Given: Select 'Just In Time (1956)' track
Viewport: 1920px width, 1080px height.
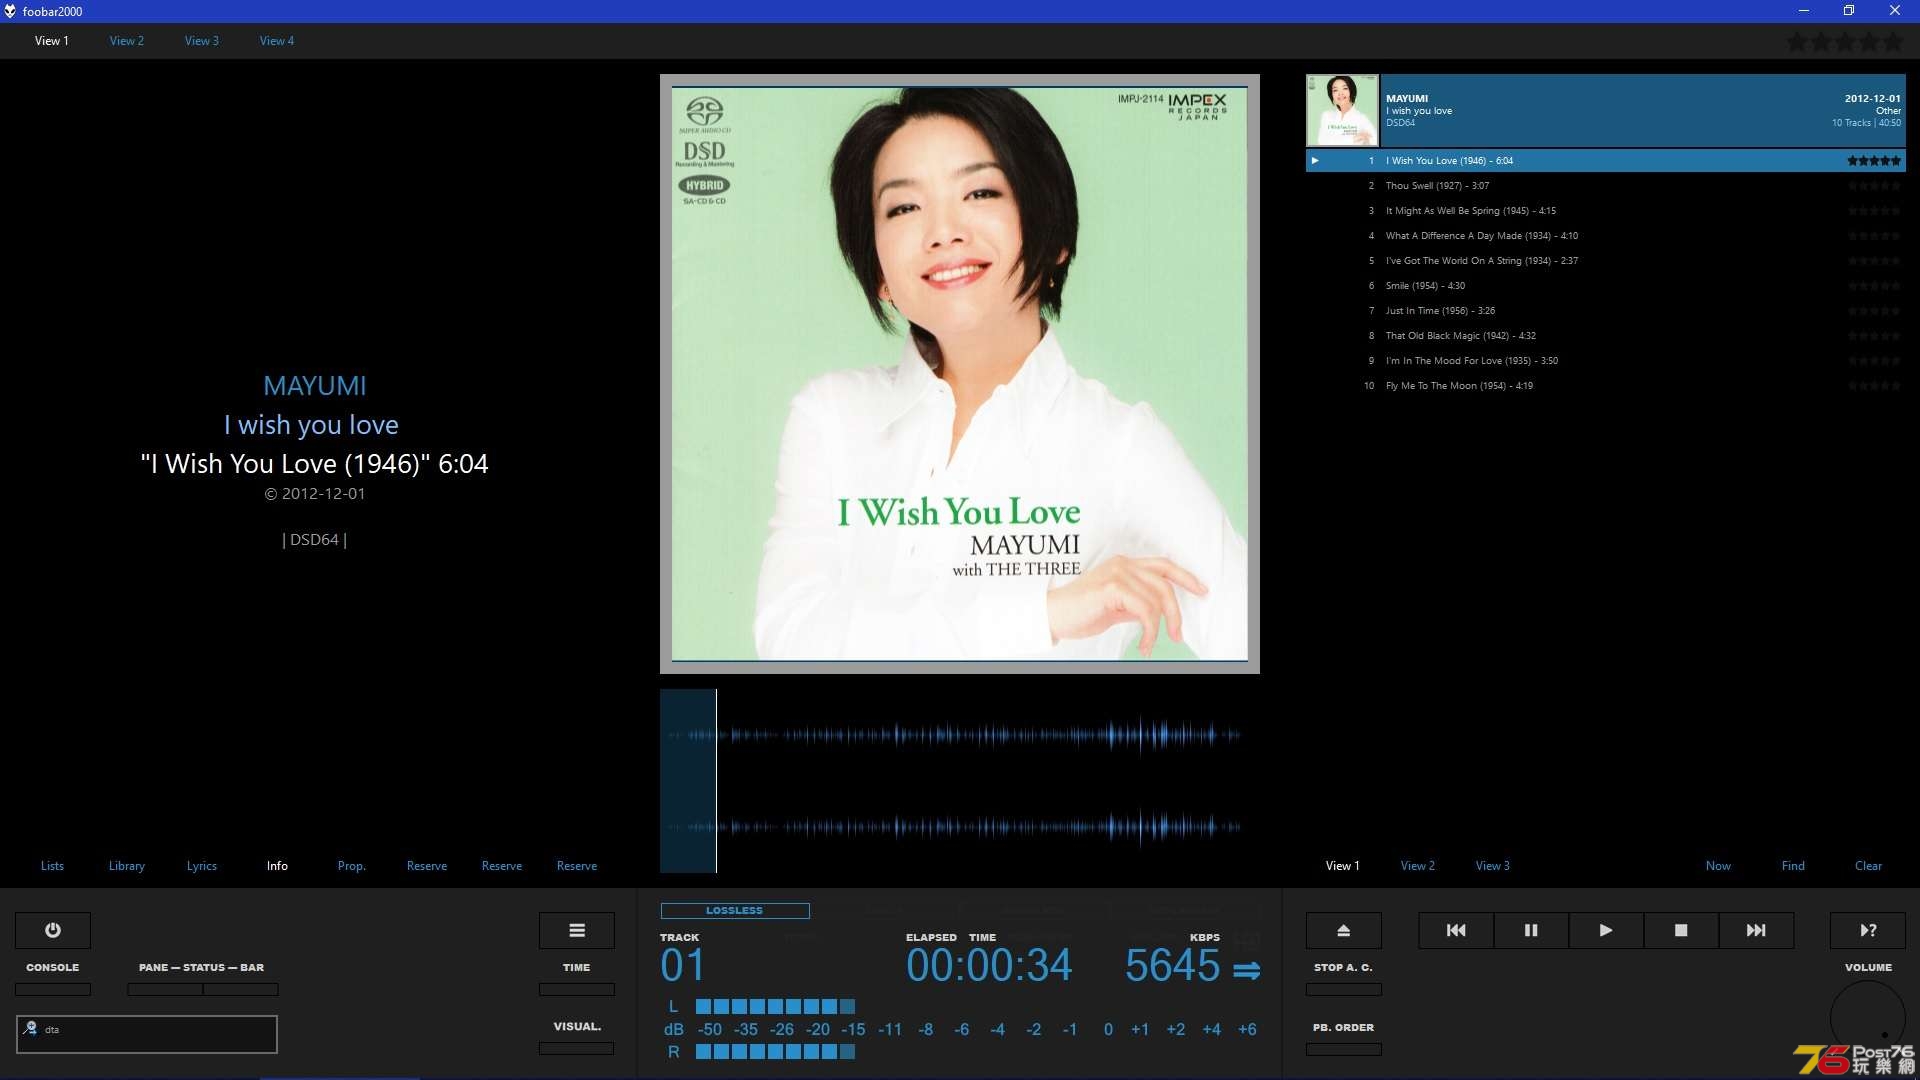Looking at the screenshot, I should tap(1606, 311).
